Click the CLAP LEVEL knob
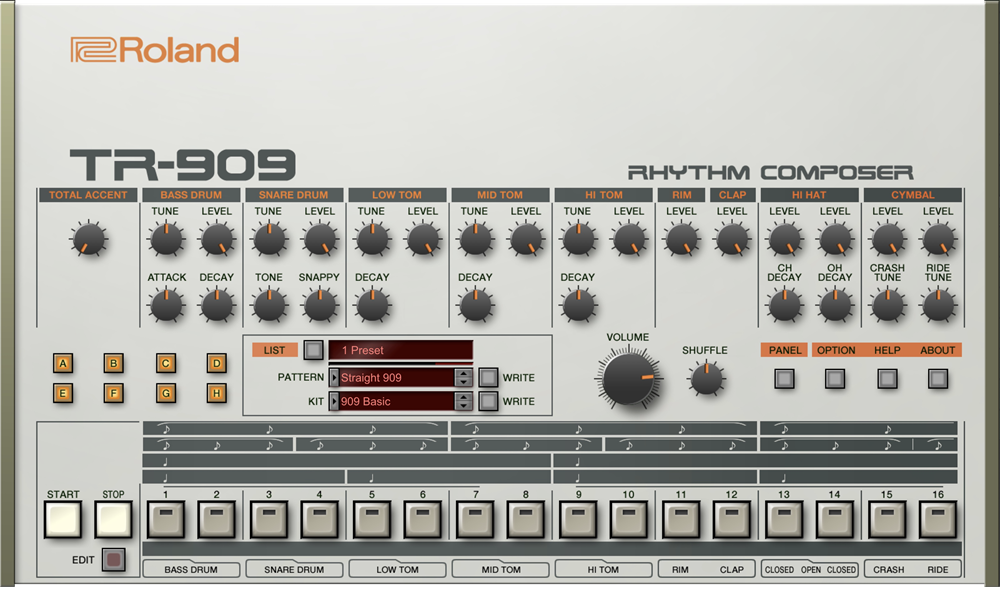1000x609 pixels. coord(732,240)
